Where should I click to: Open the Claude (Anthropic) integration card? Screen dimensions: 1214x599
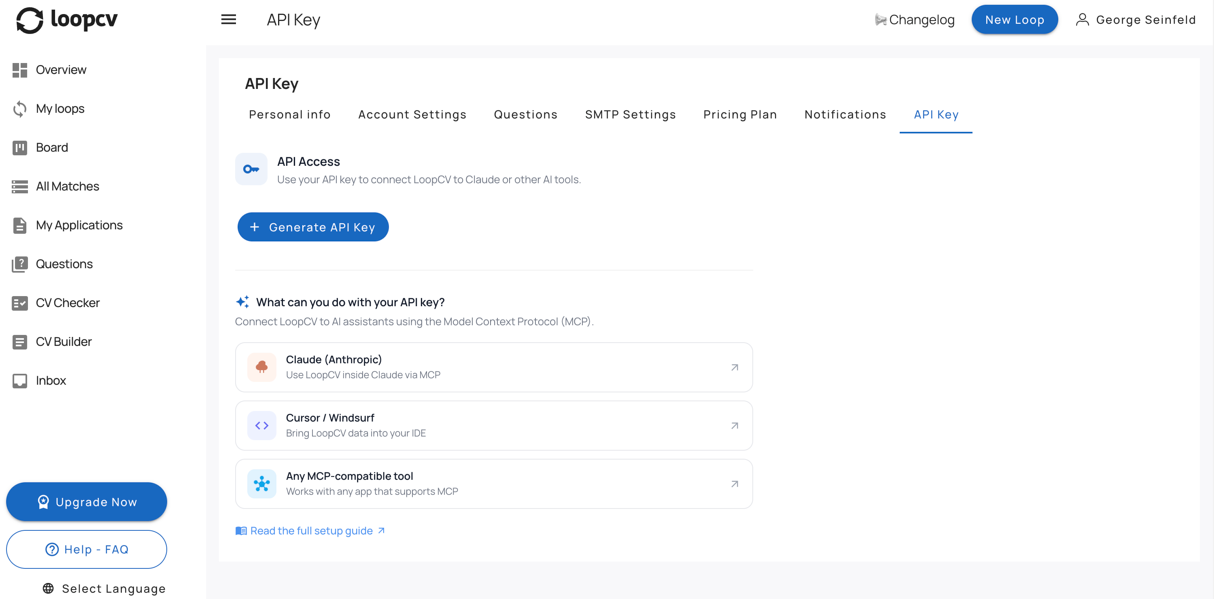click(494, 367)
